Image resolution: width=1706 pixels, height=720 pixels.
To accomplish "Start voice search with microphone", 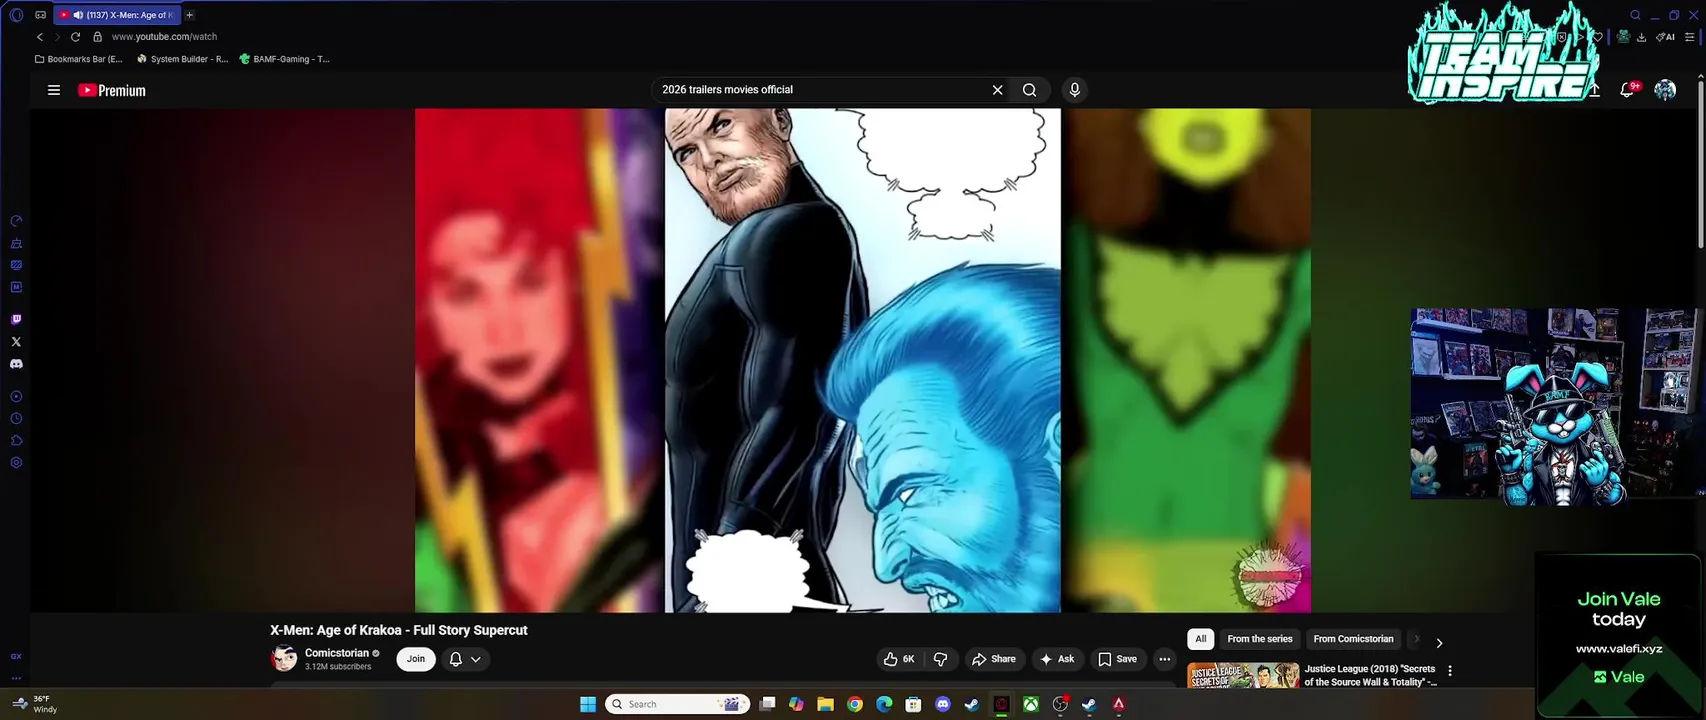I will coord(1075,90).
